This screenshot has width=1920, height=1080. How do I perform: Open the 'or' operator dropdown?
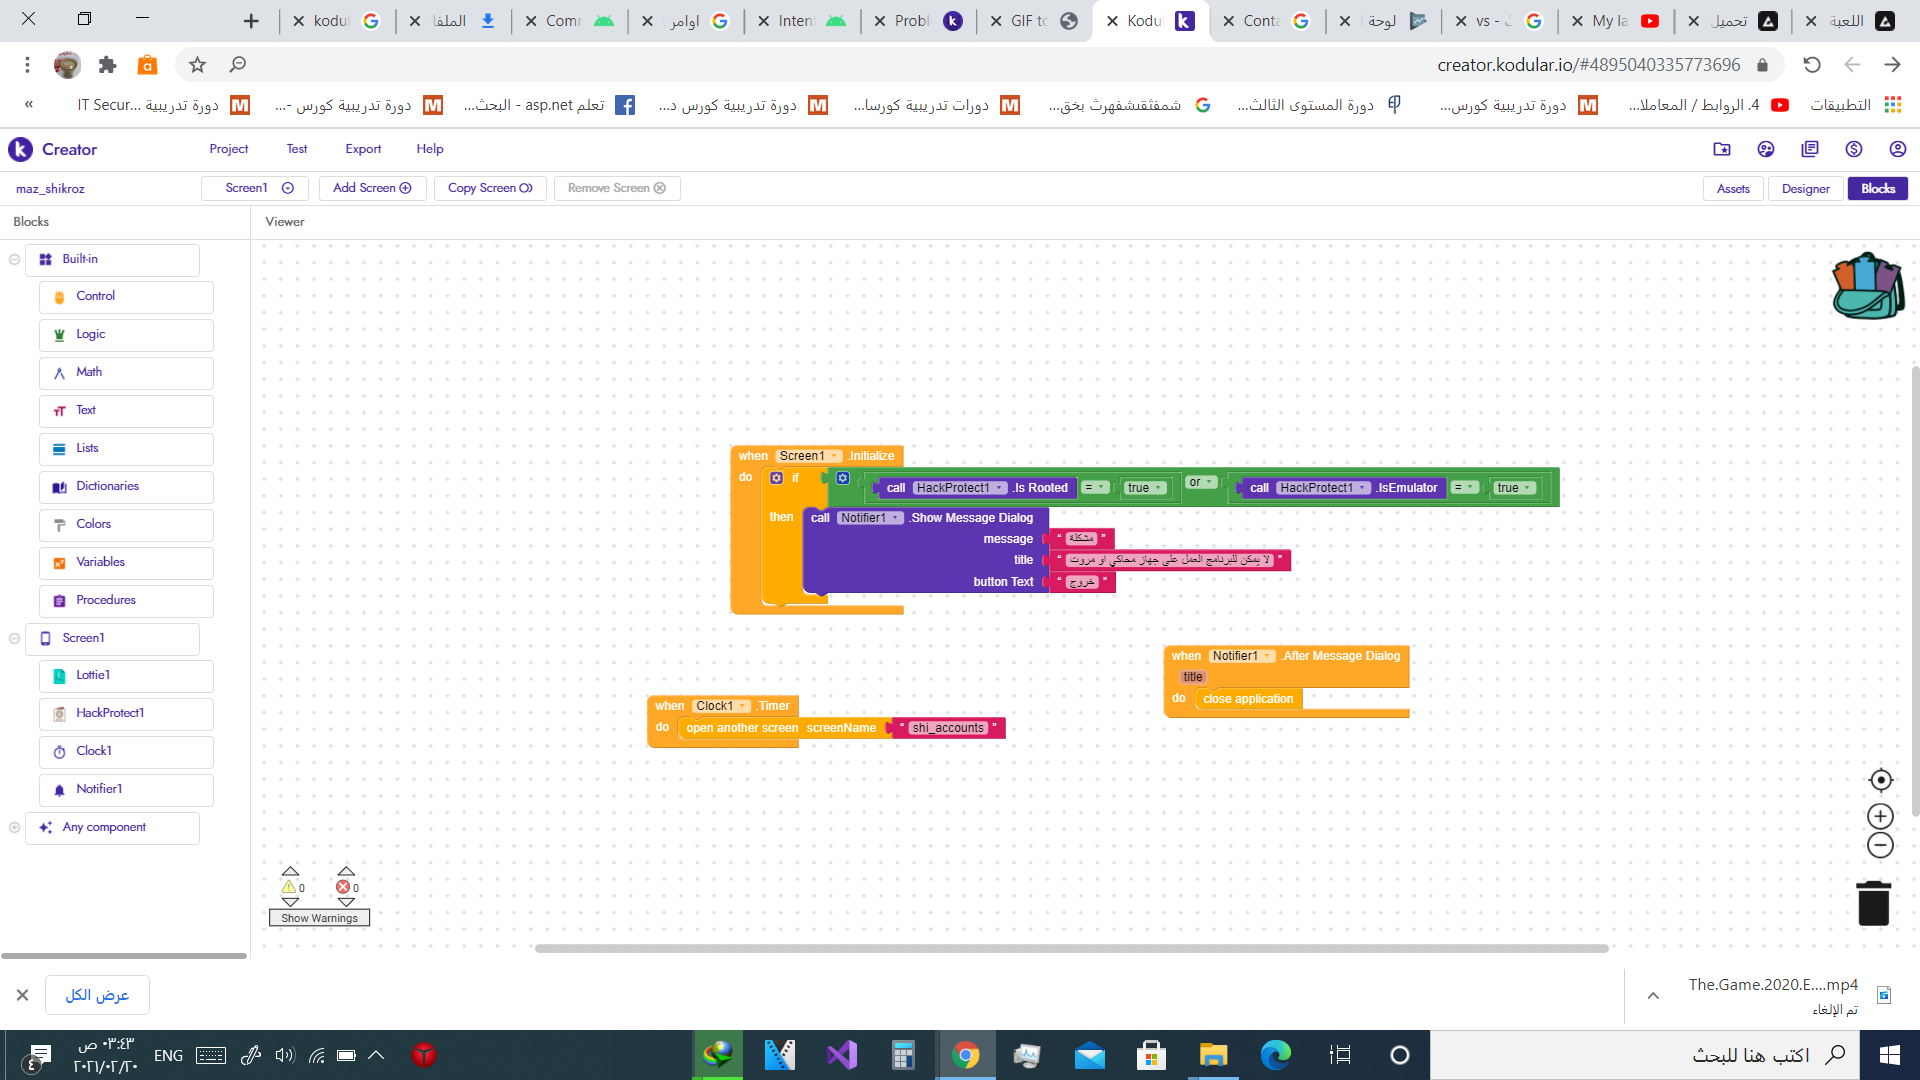tap(1201, 482)
